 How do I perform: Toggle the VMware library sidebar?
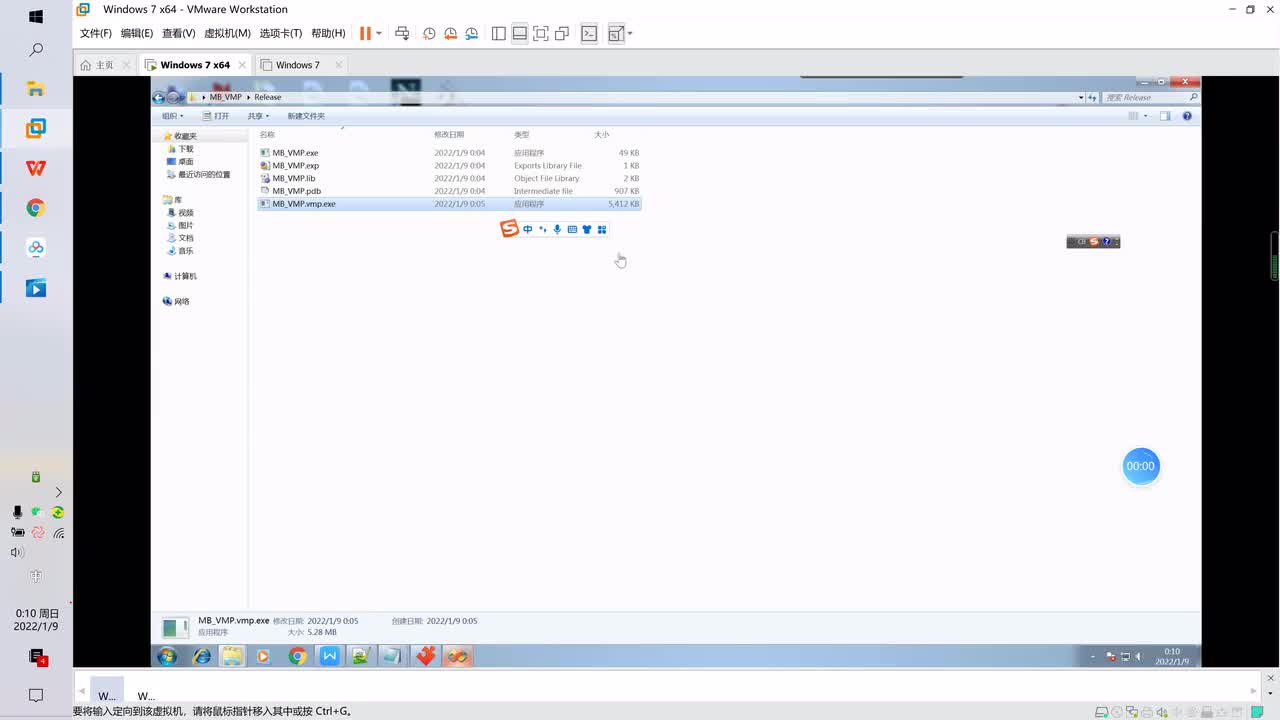499,33
